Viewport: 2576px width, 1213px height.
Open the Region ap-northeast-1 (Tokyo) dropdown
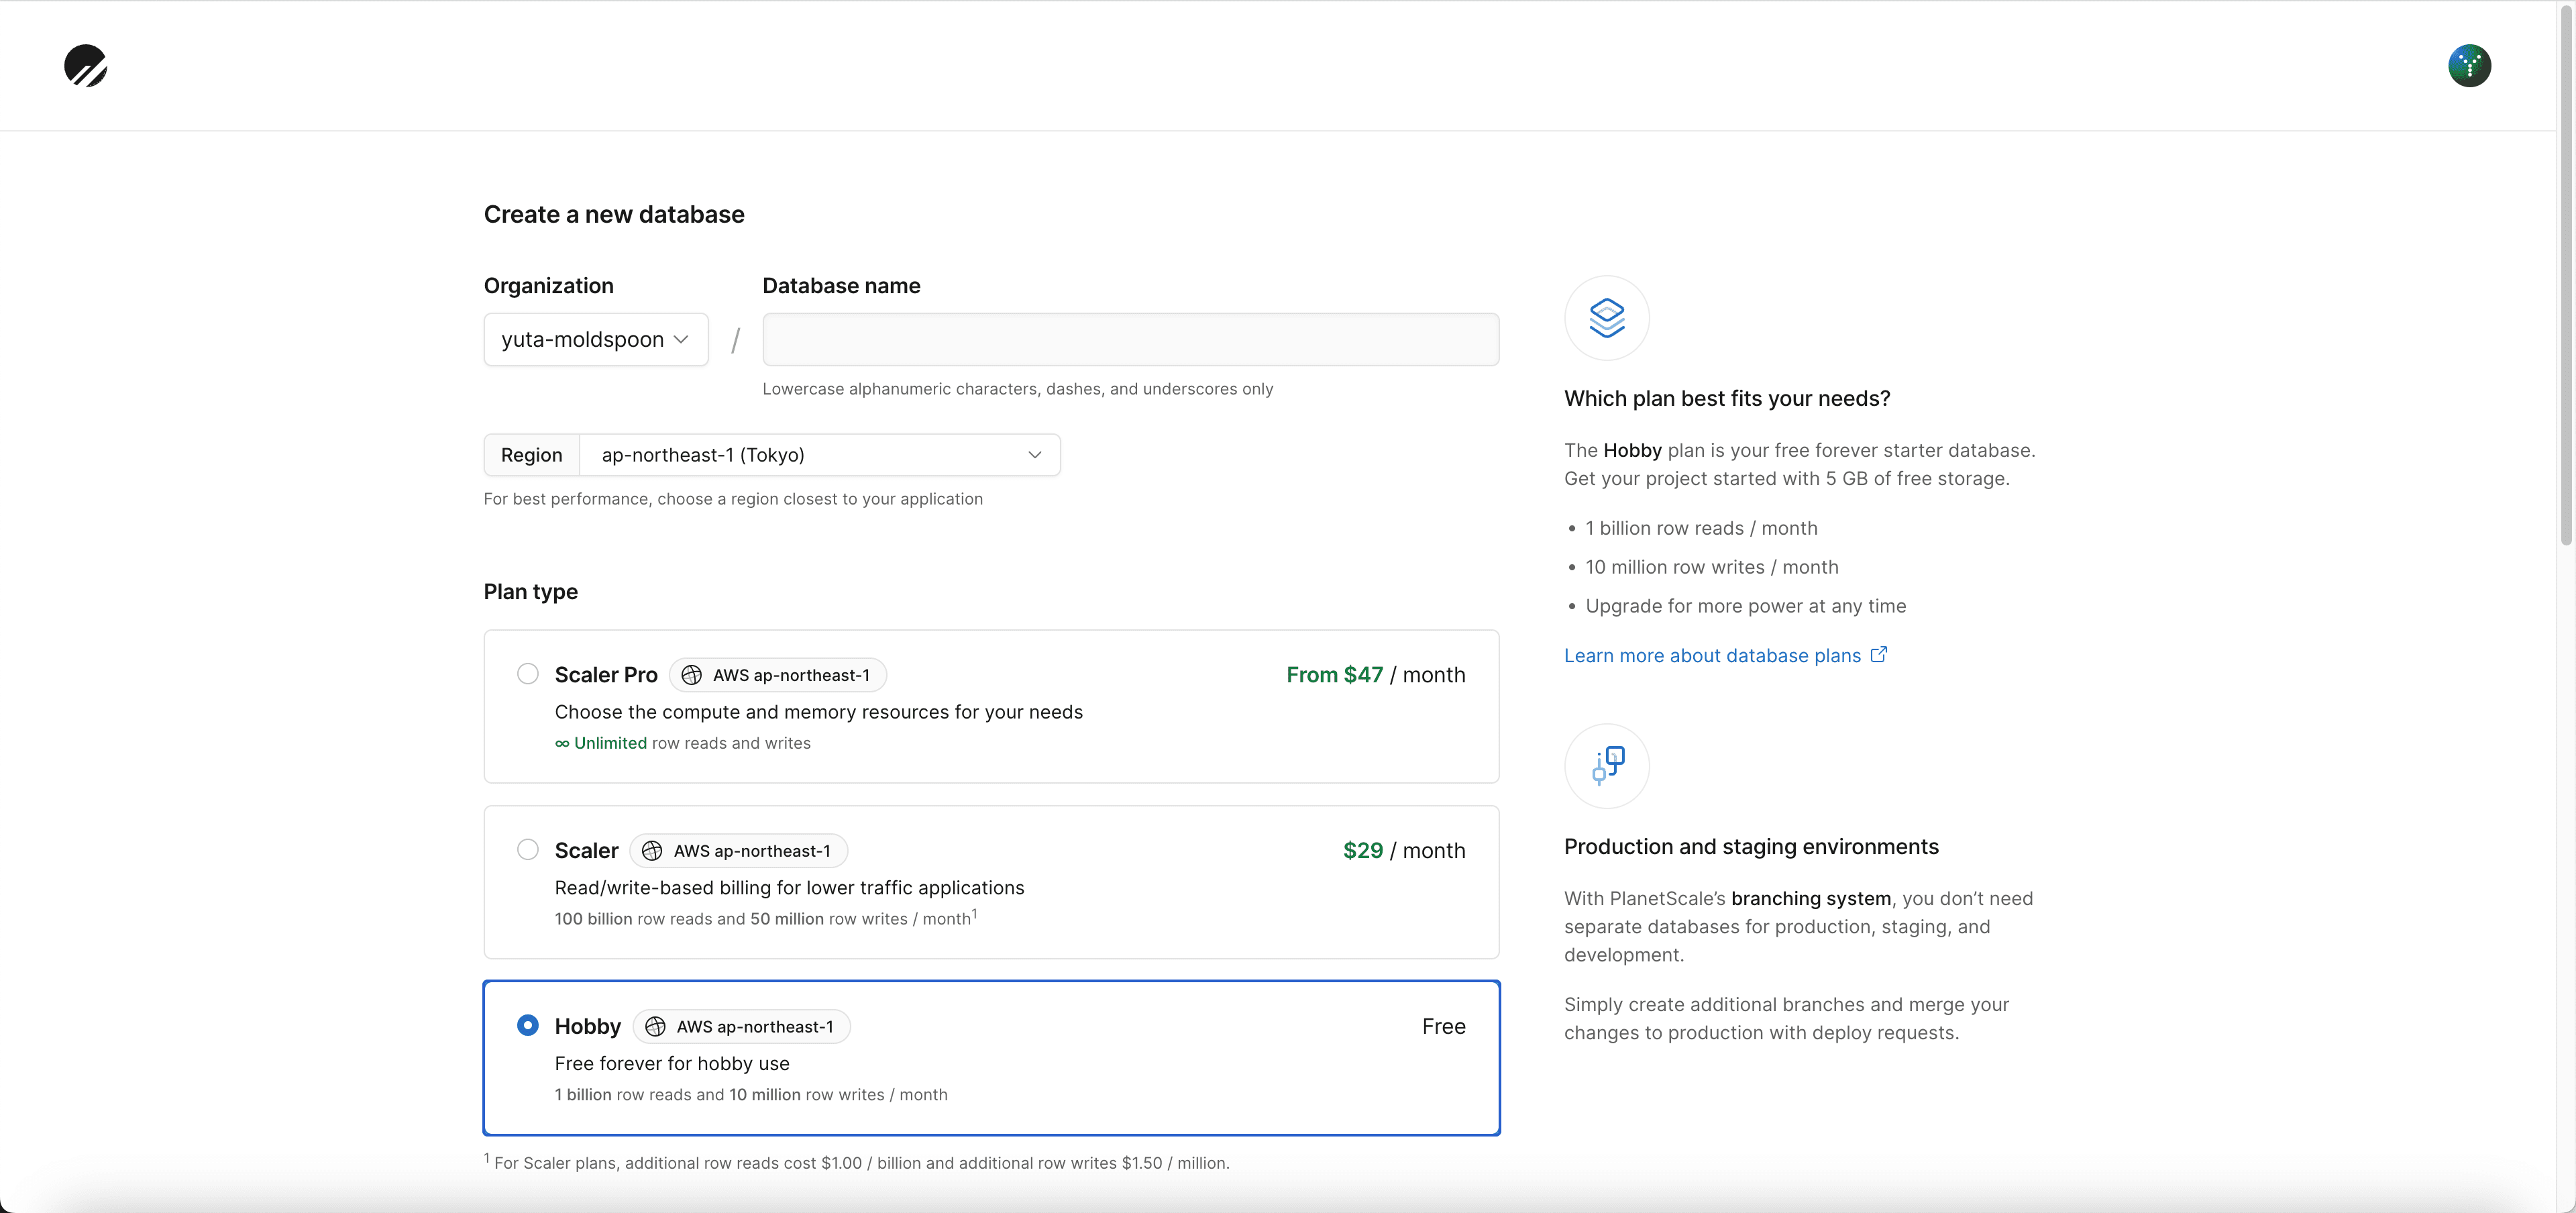point(820,455)
